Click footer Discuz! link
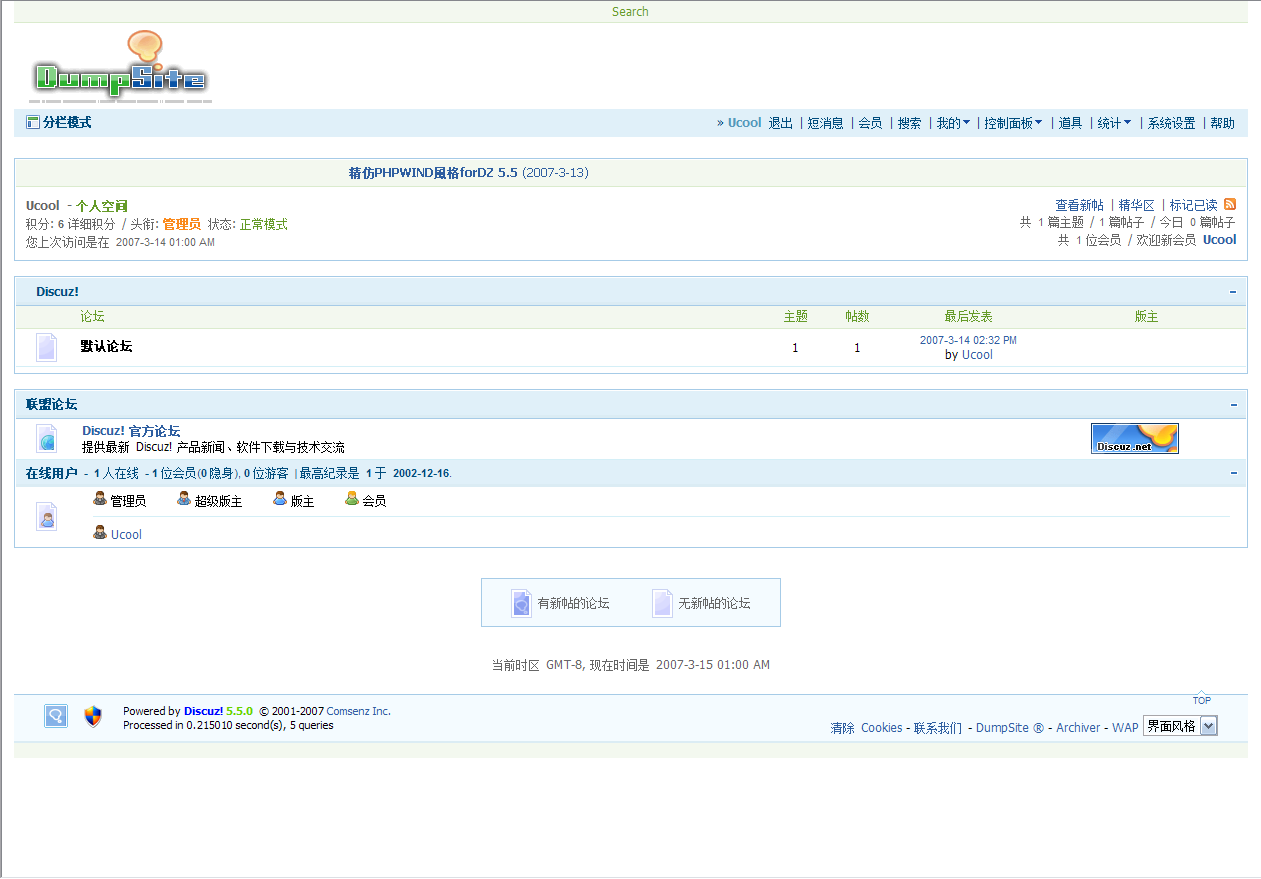 [x=203, y=711]
